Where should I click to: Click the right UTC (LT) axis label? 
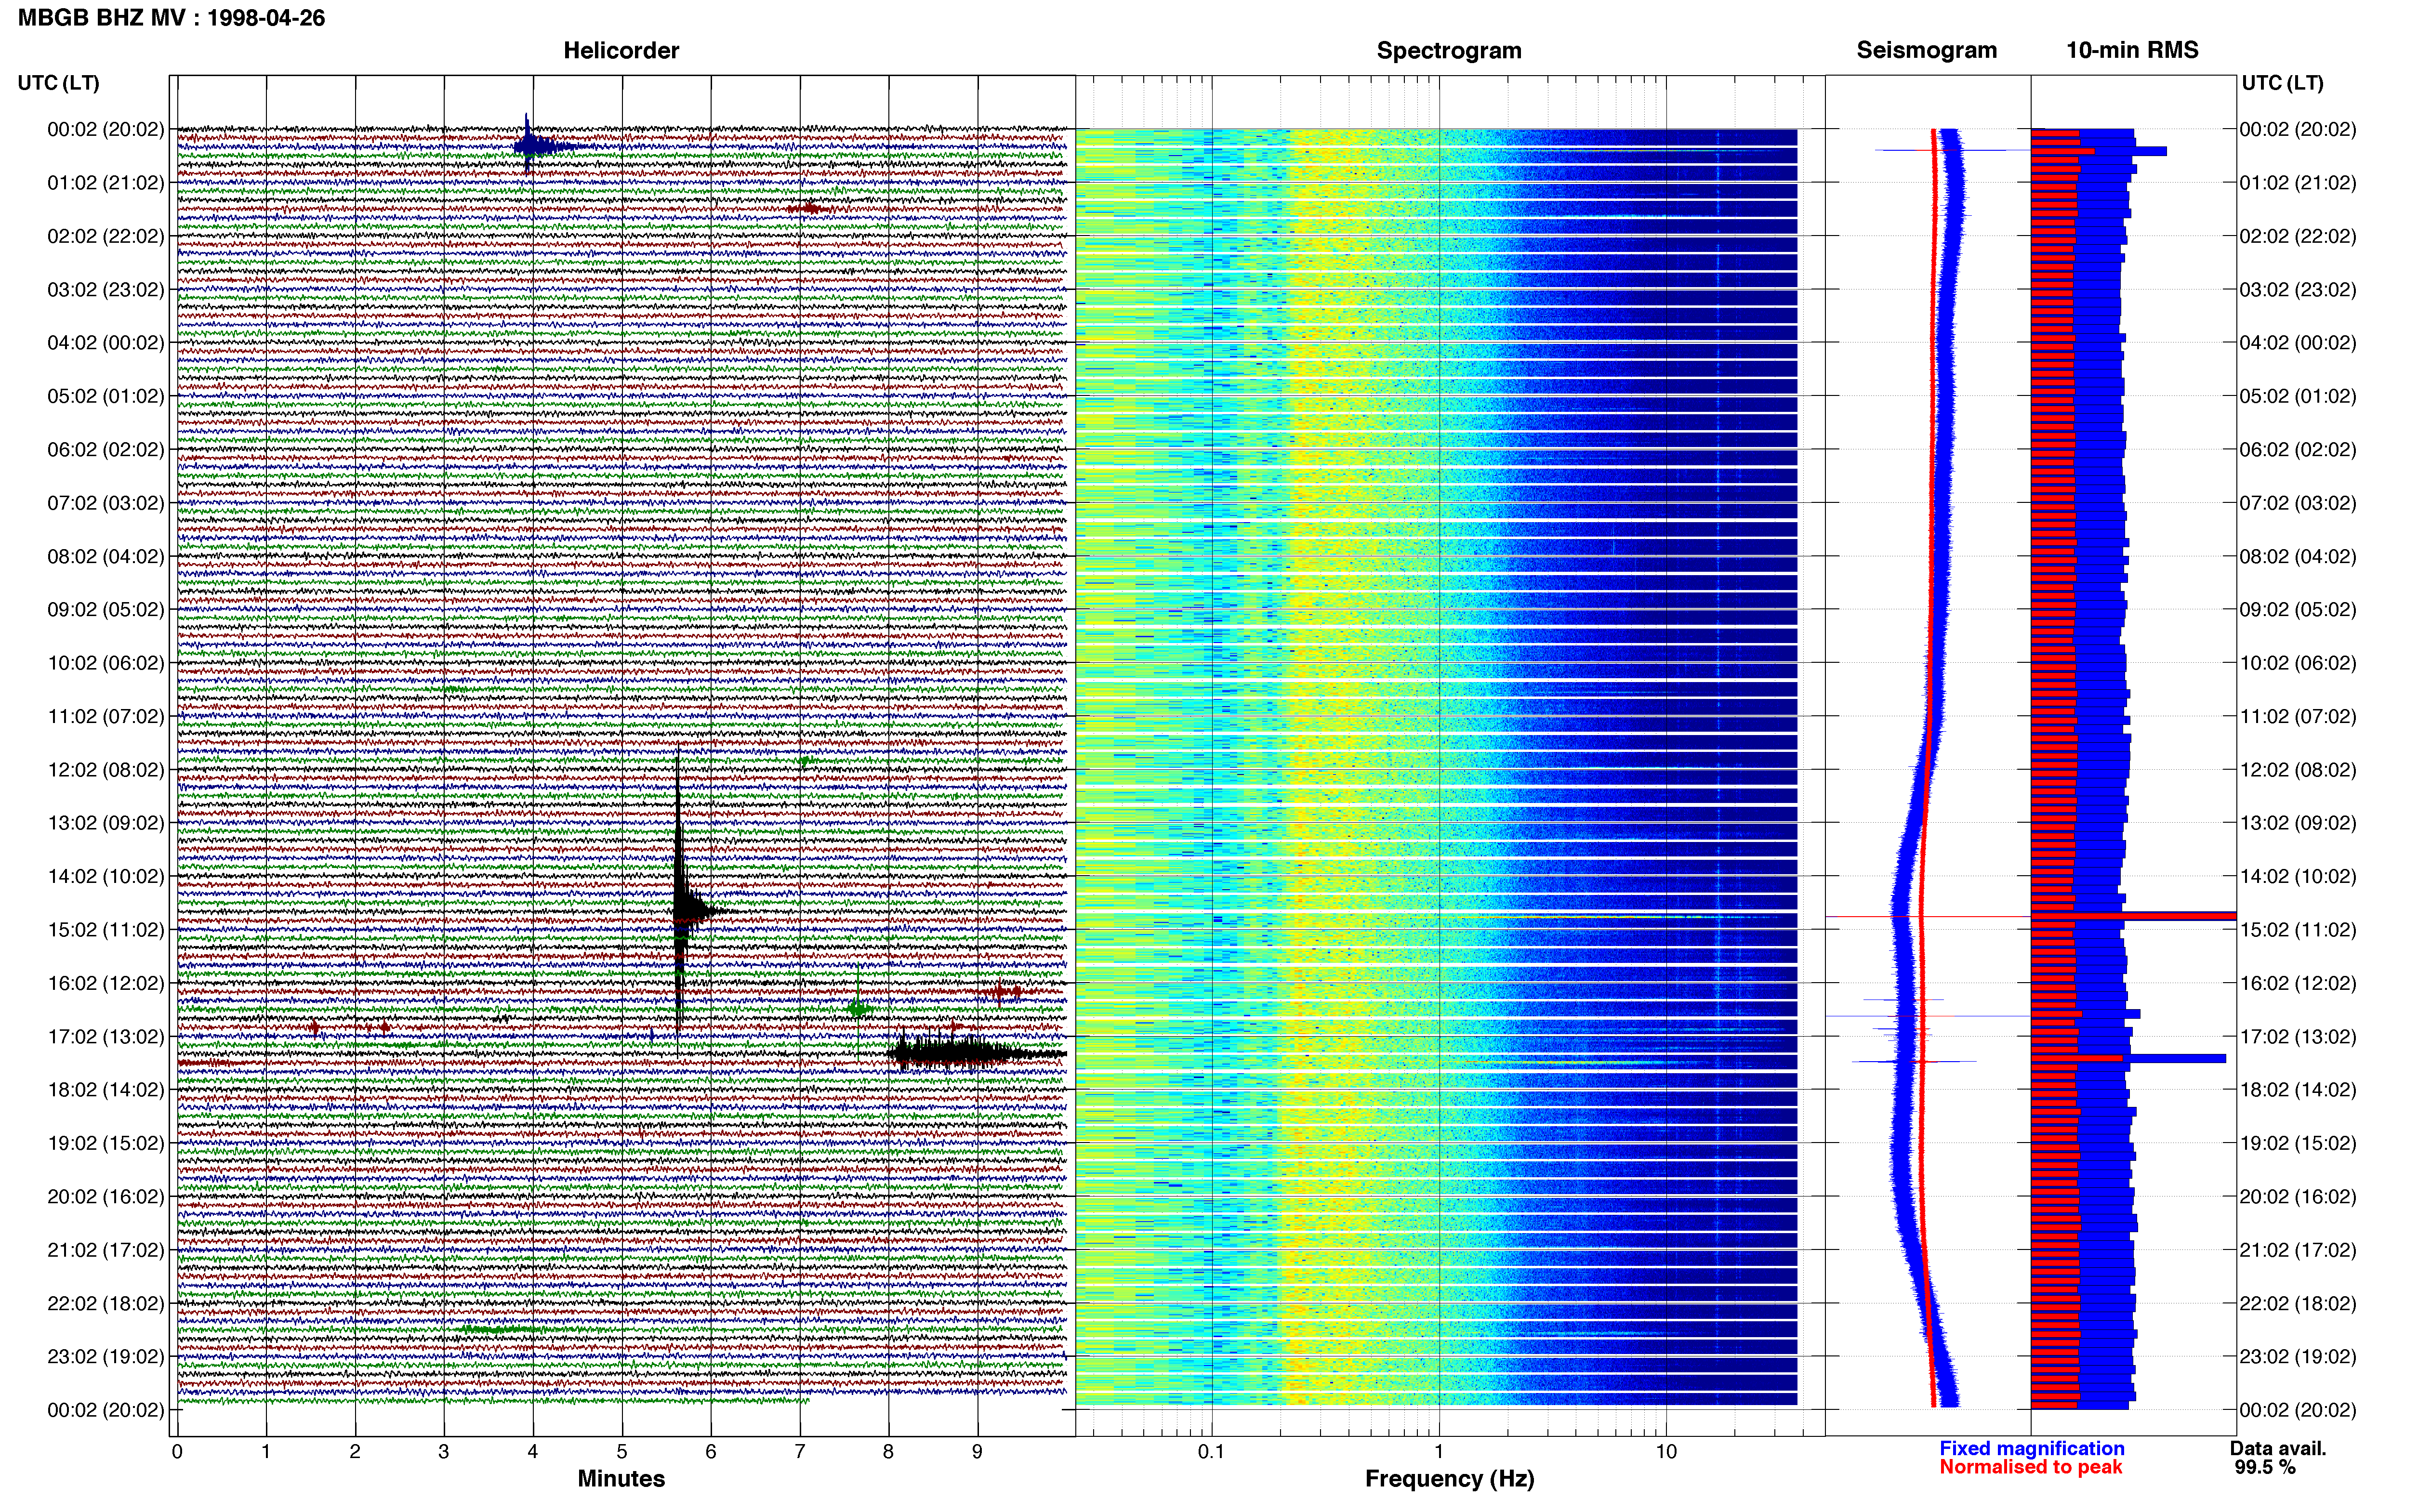coord(2282,83)
